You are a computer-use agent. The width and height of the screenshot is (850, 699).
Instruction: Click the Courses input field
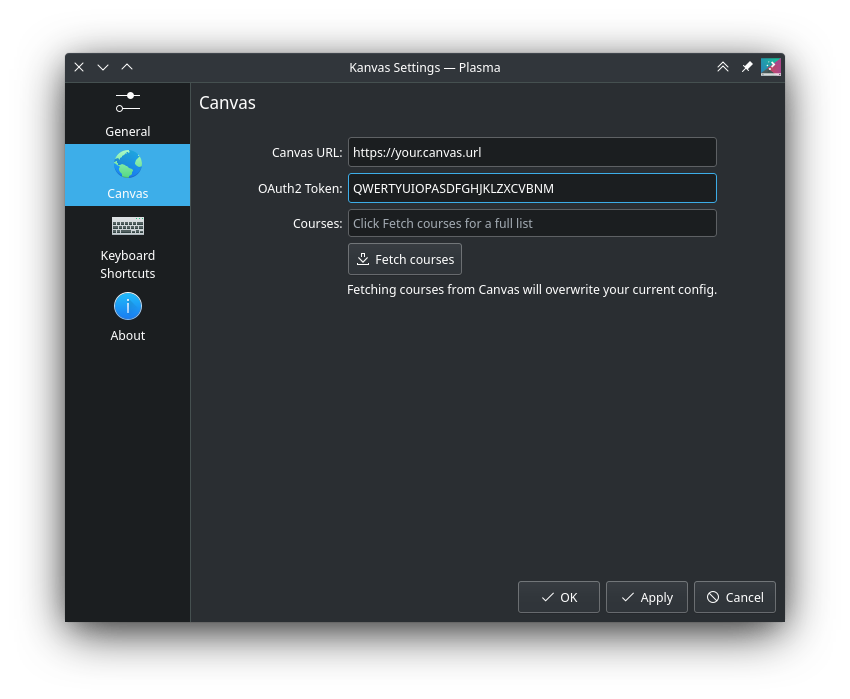click(532, 223)
